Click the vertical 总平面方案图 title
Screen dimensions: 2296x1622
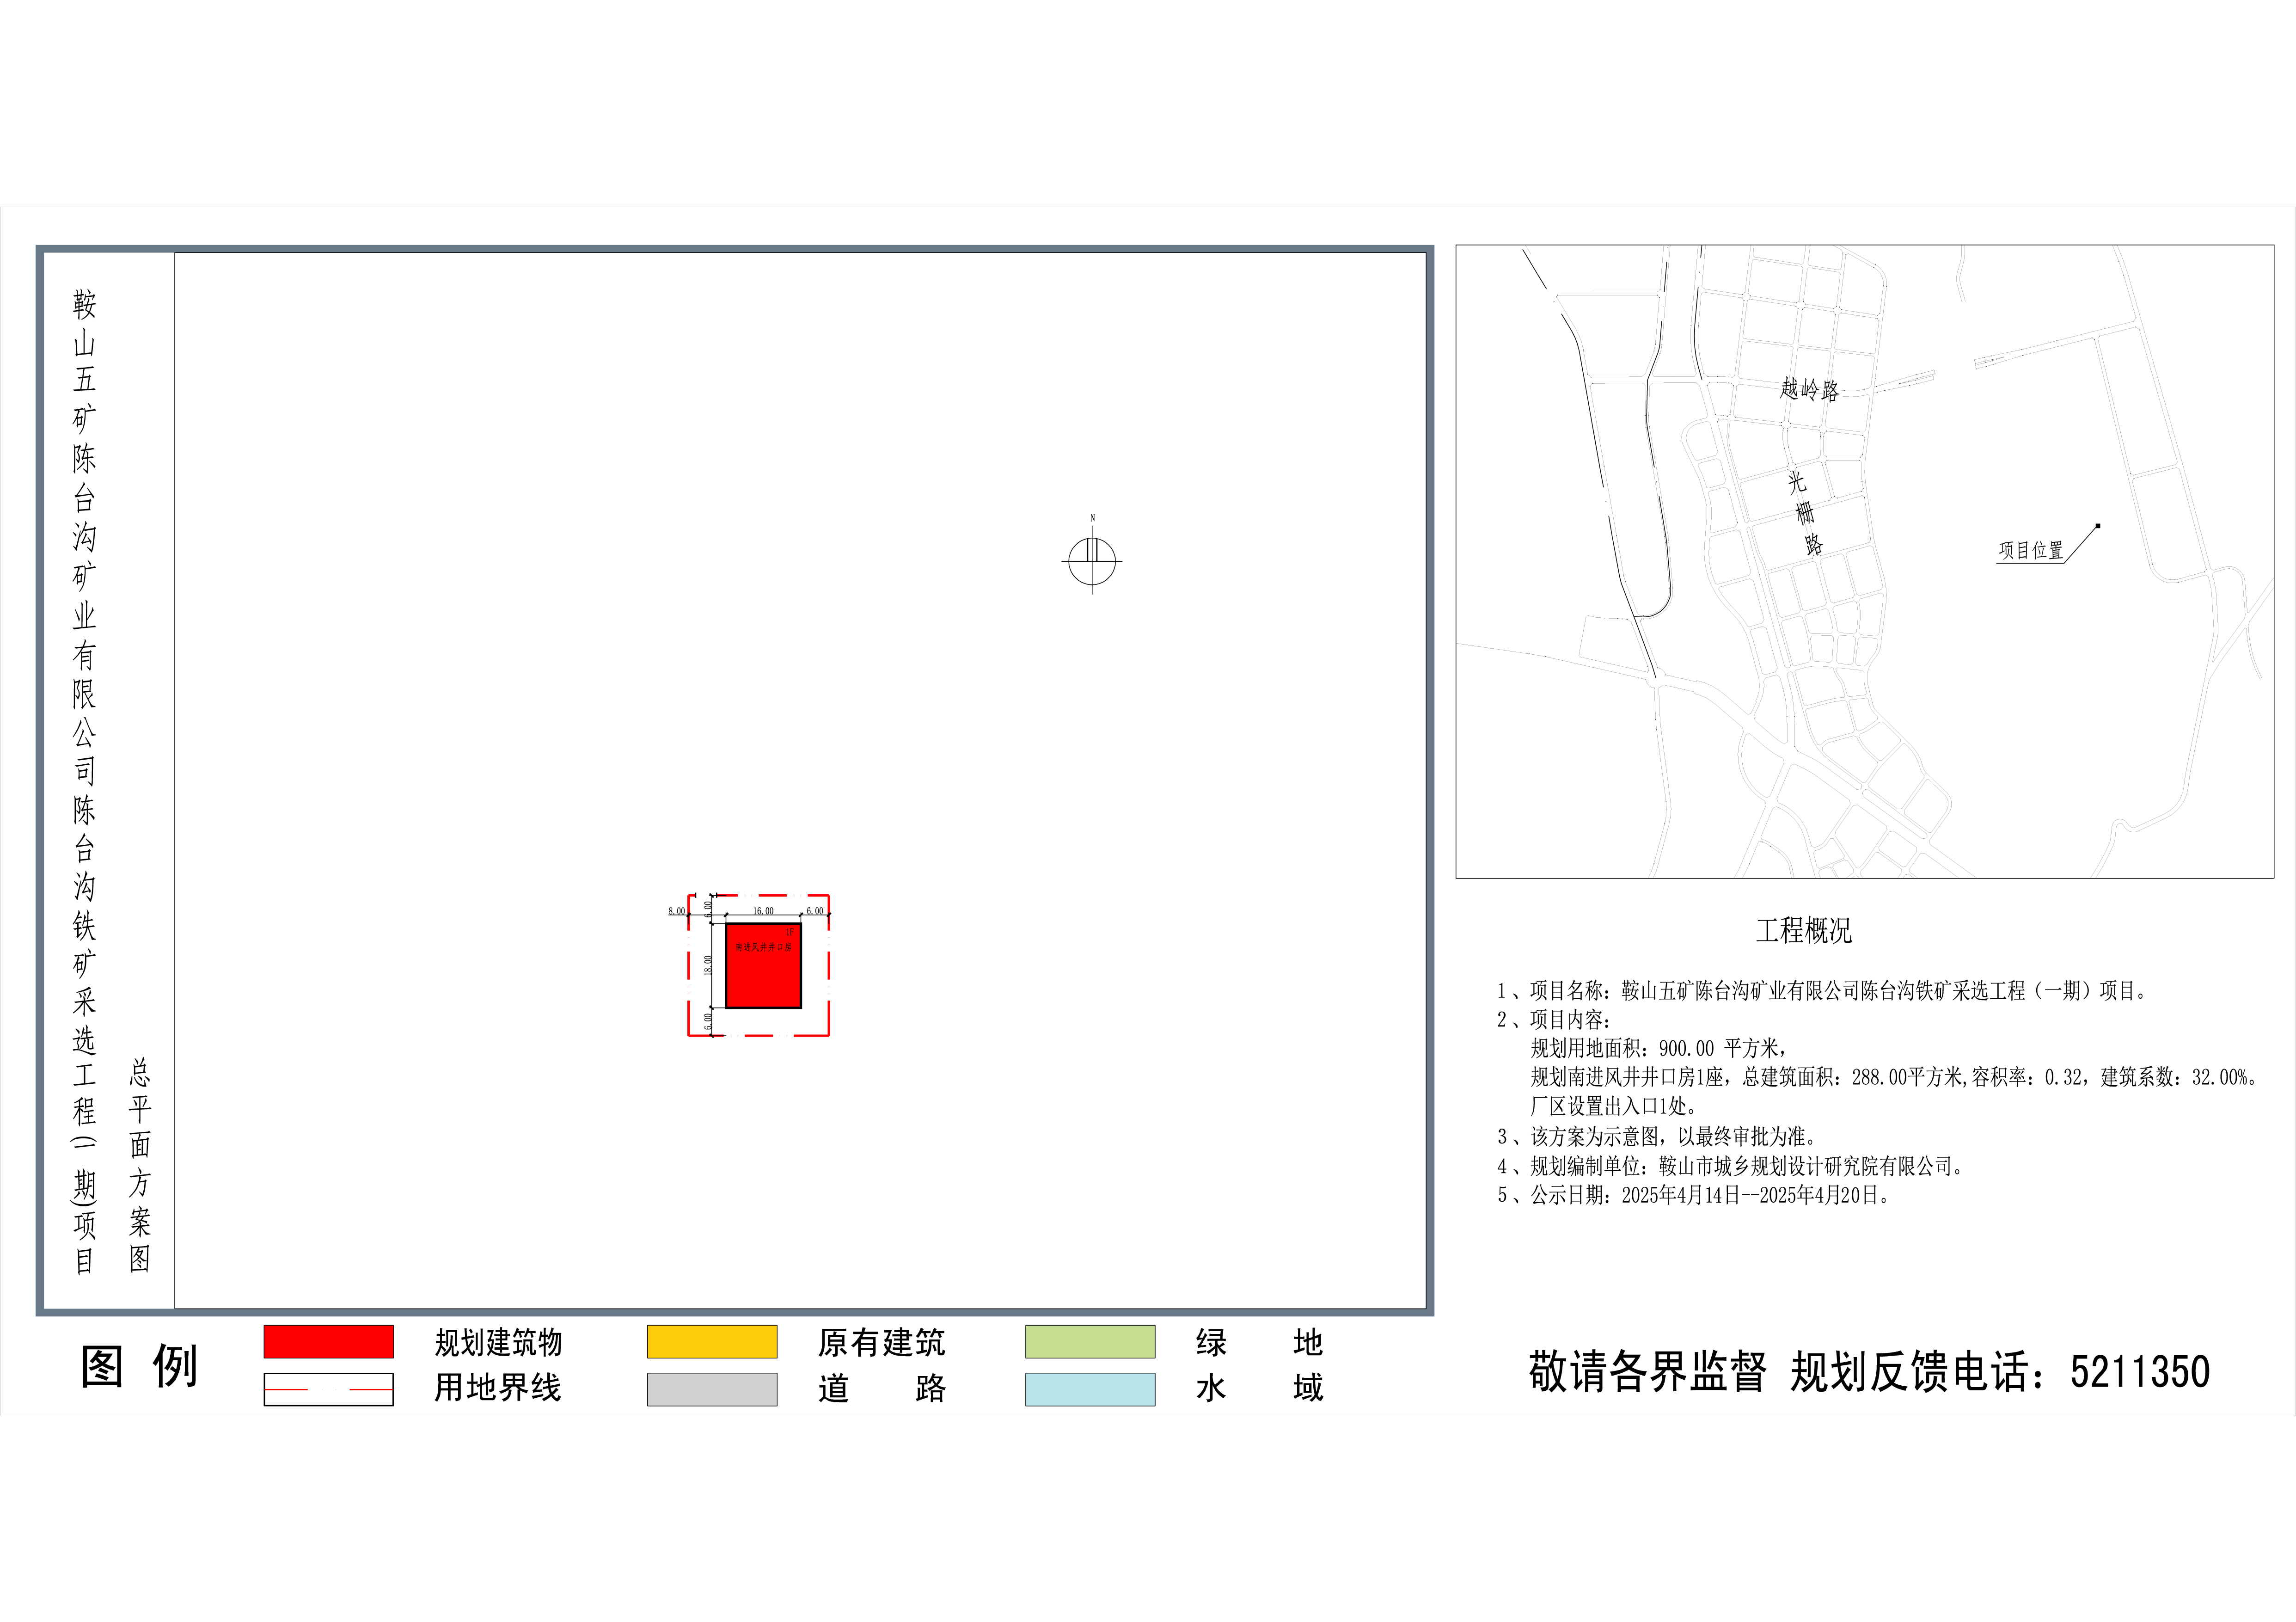coord(139,1165)
